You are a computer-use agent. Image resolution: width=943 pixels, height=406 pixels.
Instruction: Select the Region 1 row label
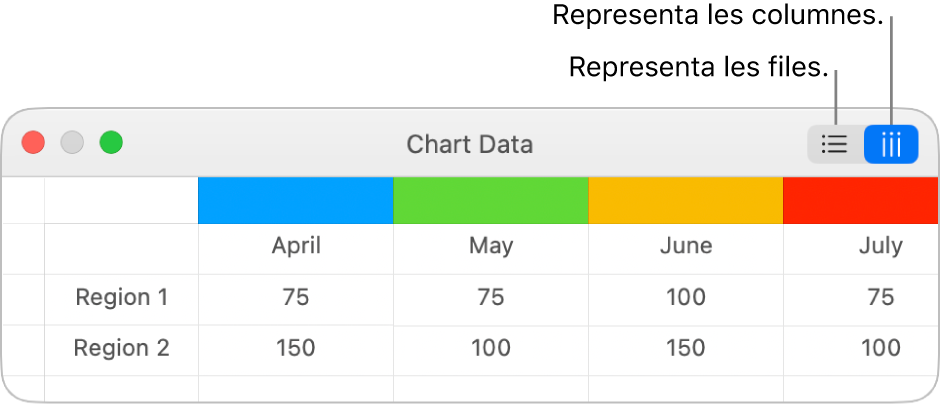click(x=122, y=297)
